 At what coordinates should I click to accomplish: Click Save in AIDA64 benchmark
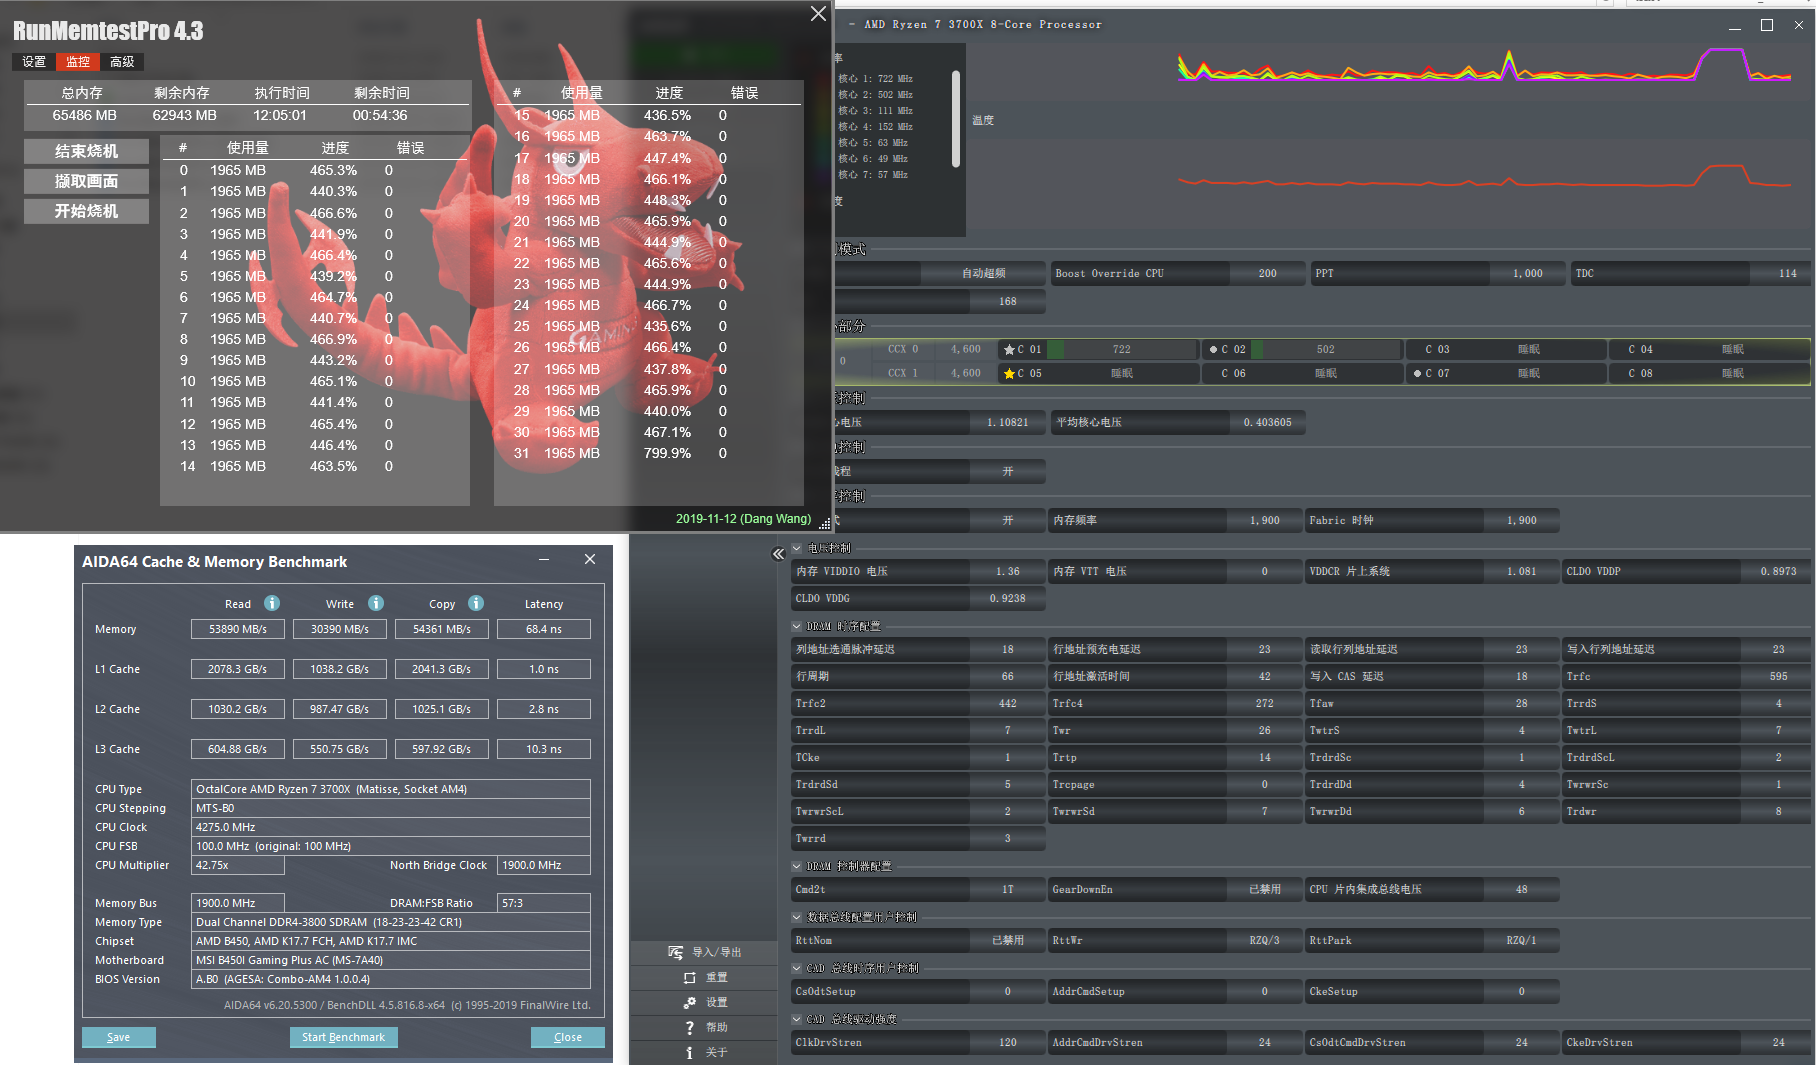pos(119,1037)
